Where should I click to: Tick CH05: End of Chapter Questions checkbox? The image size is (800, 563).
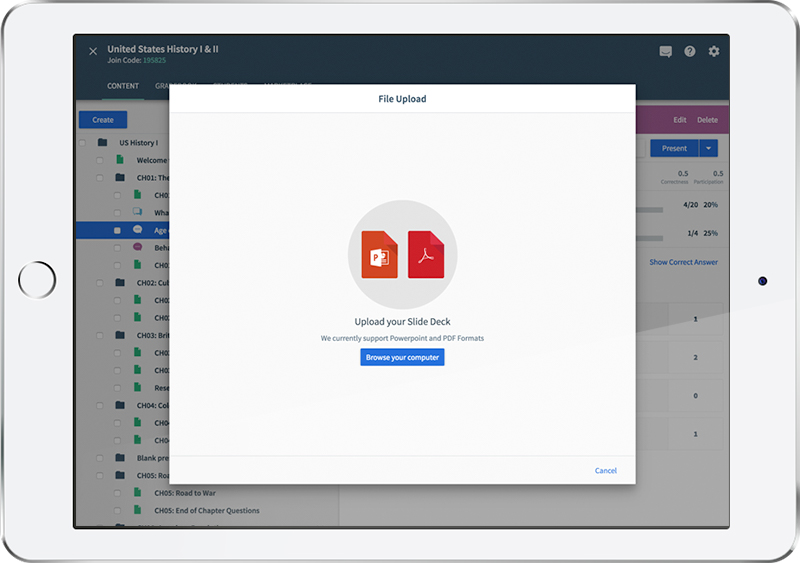click(117, 510)
